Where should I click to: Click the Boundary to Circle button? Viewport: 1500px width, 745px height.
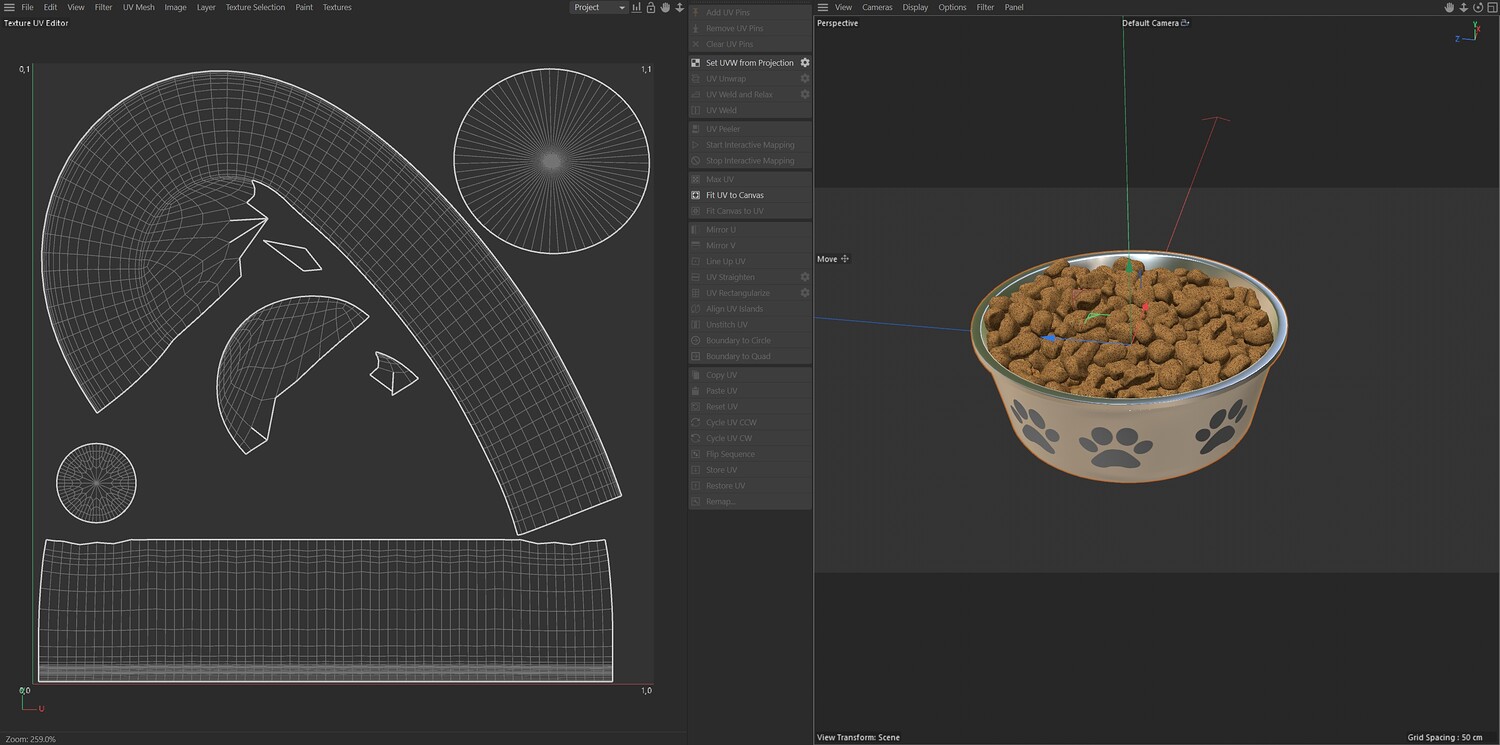point(750,340)
